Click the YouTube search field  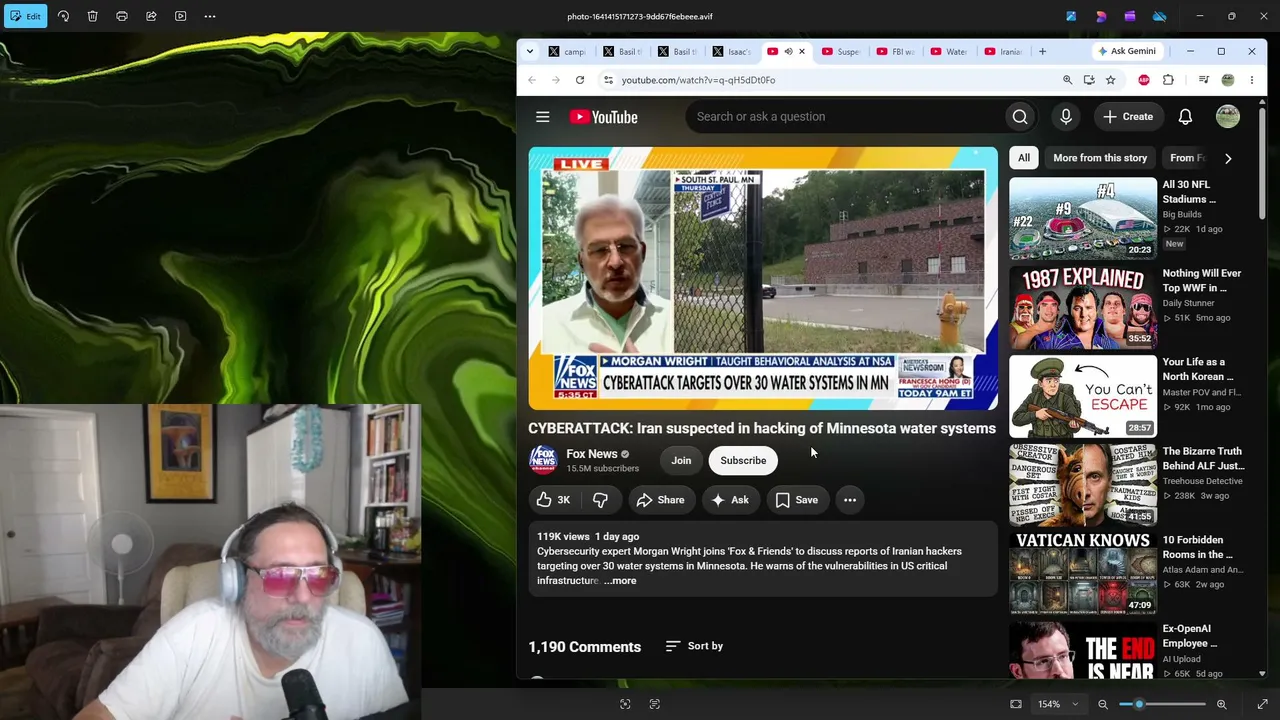tap(845, 117)
